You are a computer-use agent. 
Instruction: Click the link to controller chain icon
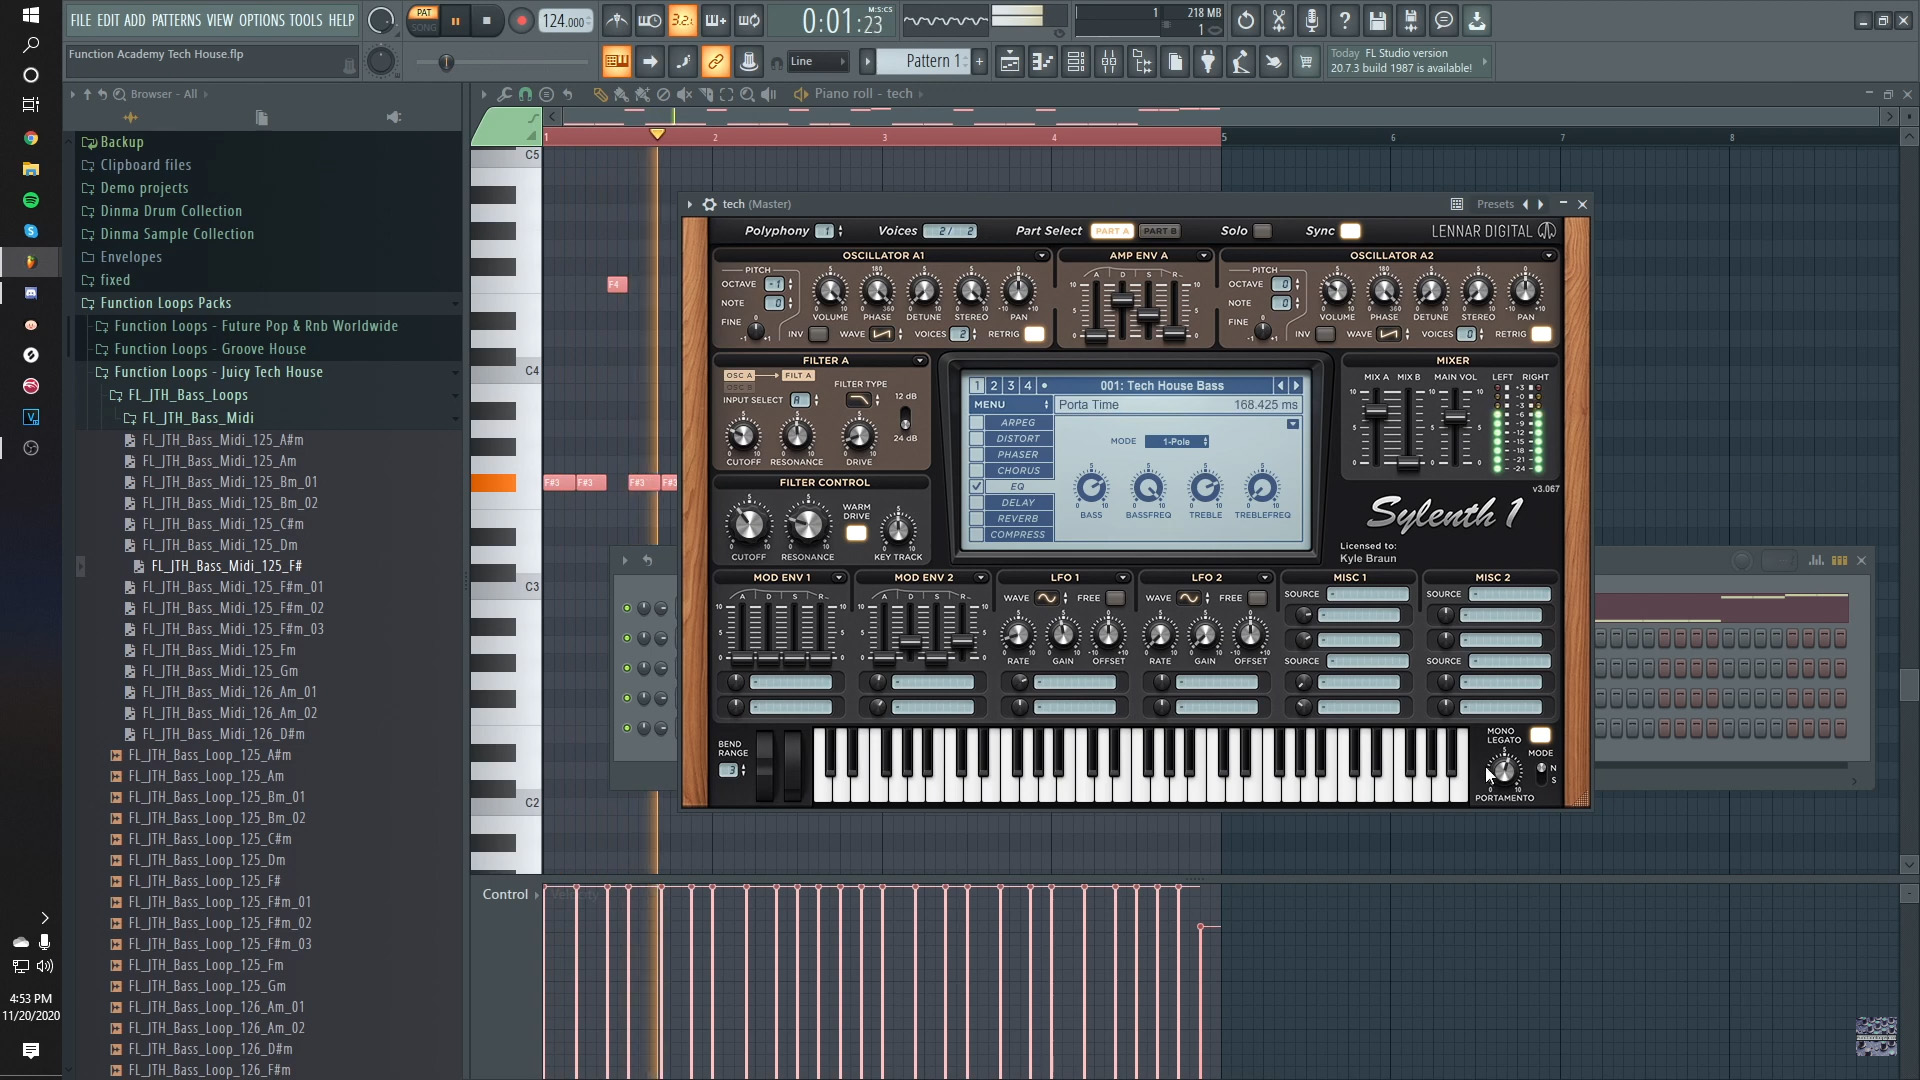tap(716, 62)
